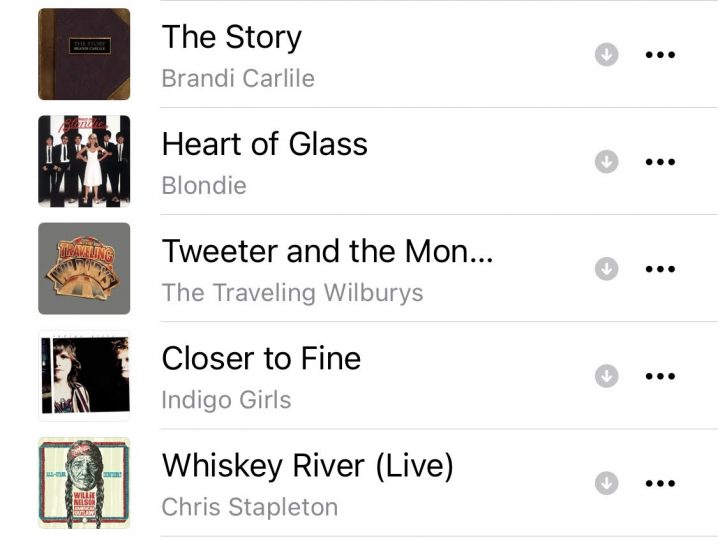Tap Blondie album cover thumbnail
This screenshot has width=718, height=539.
84,161
